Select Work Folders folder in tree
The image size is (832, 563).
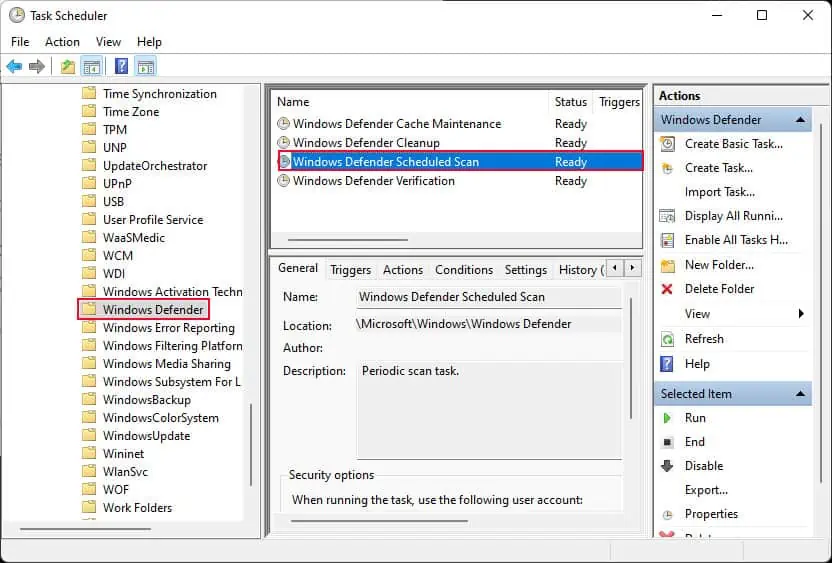click(137, 508)
